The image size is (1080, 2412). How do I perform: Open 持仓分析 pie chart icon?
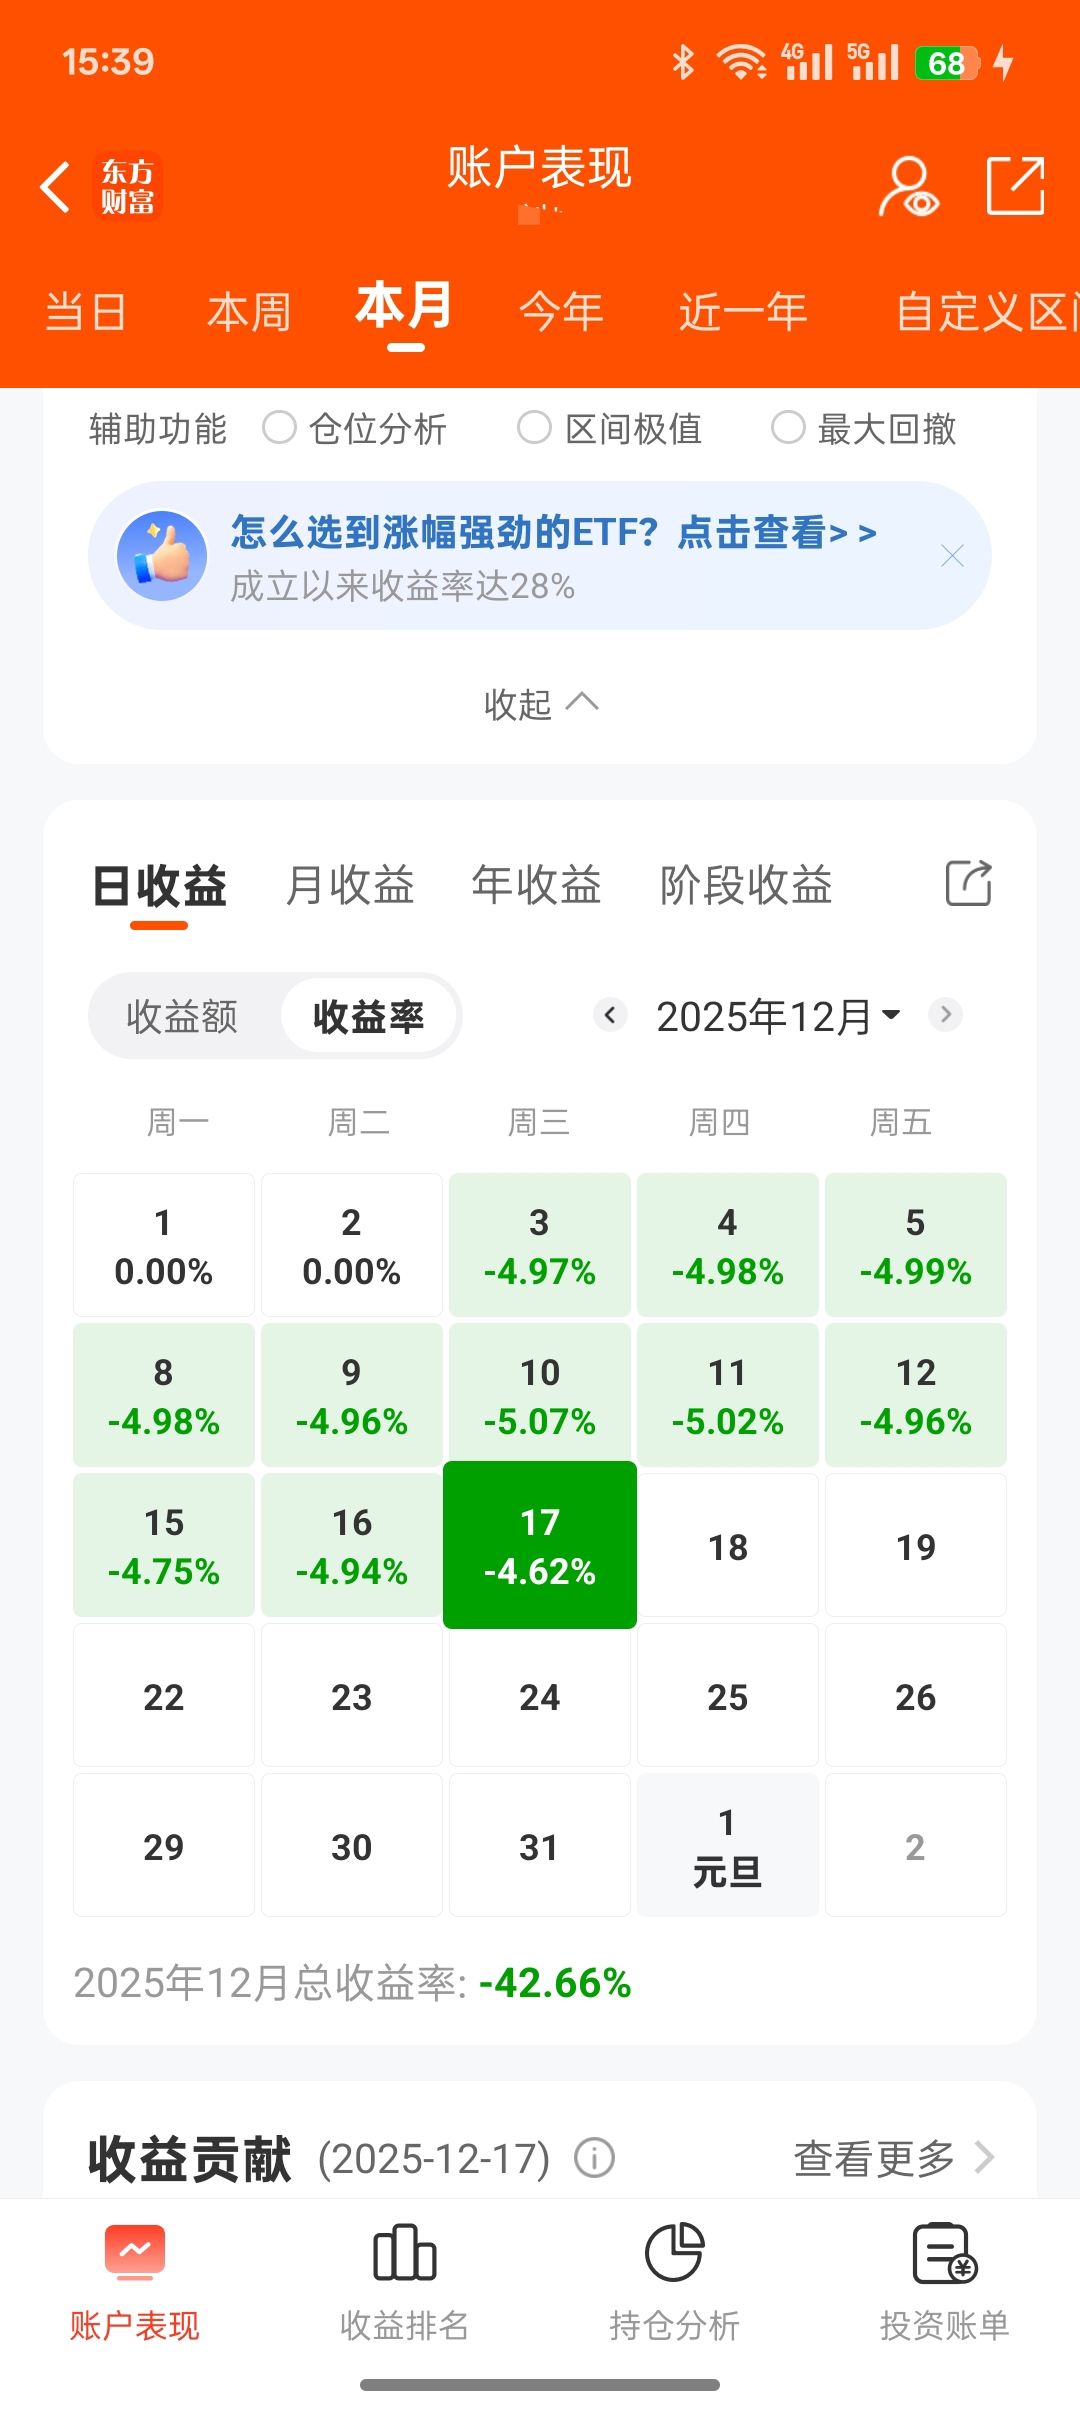(x=674, y=2253)
